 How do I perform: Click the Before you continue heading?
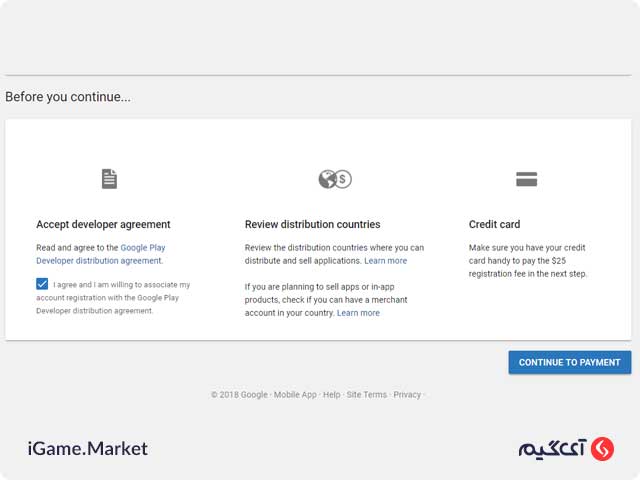[68, 97]
